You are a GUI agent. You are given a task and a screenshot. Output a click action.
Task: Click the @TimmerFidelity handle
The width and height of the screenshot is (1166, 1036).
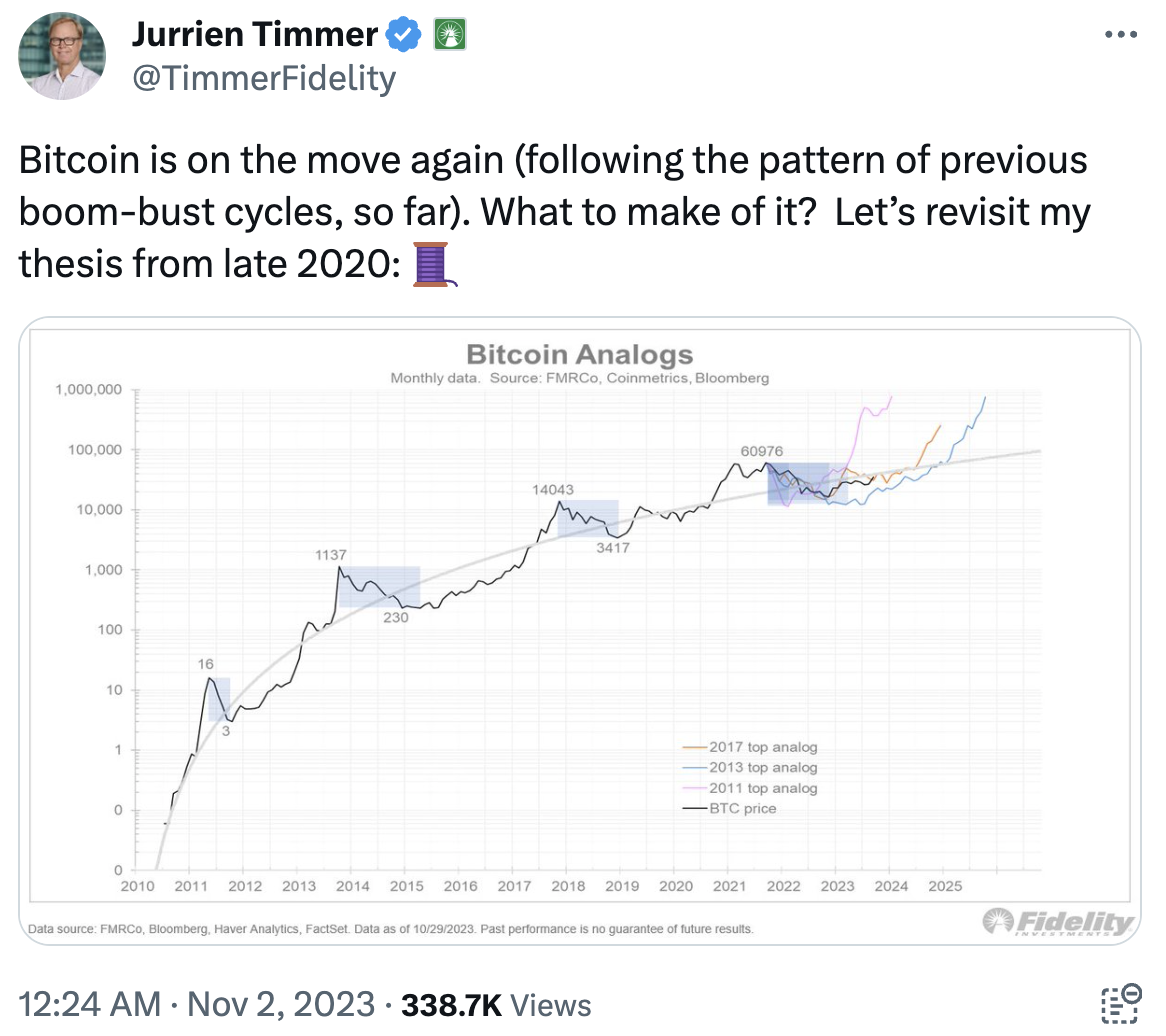click(x=263, y=77)
